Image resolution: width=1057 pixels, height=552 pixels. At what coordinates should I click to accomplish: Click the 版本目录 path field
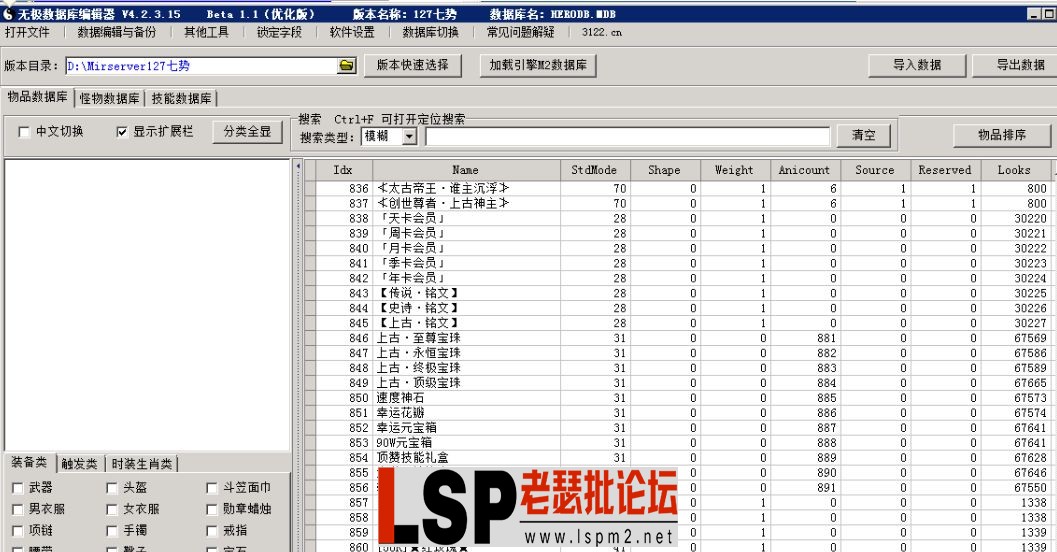pyautogui.click(x=201, y=65)
